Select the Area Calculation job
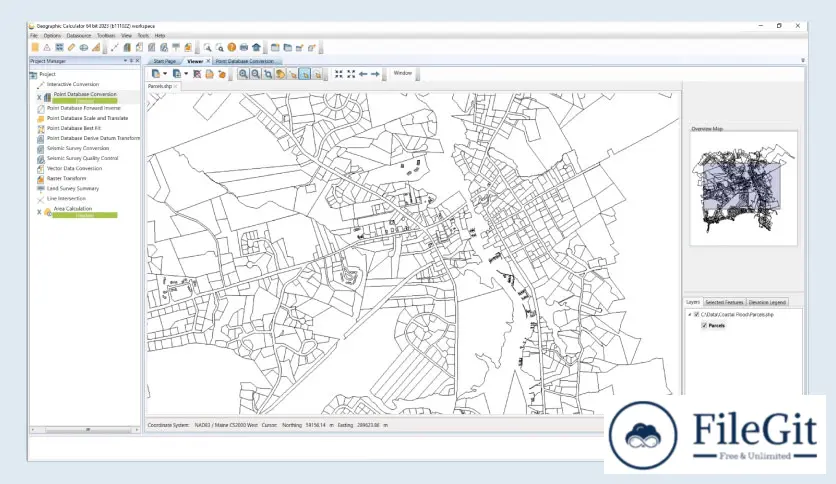Image resolution: width=836 pixels, height=484 pixels. (73, 208)
